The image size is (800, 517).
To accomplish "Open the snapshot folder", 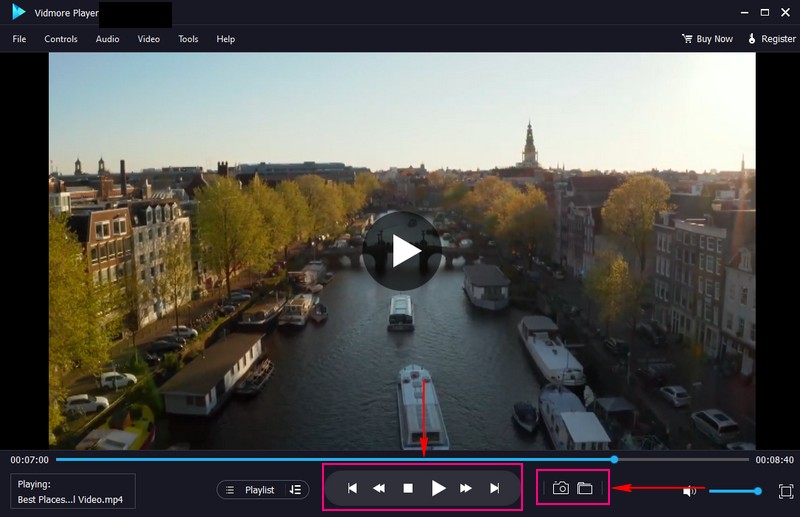I will pyautogui.click(x=585, y=489).
